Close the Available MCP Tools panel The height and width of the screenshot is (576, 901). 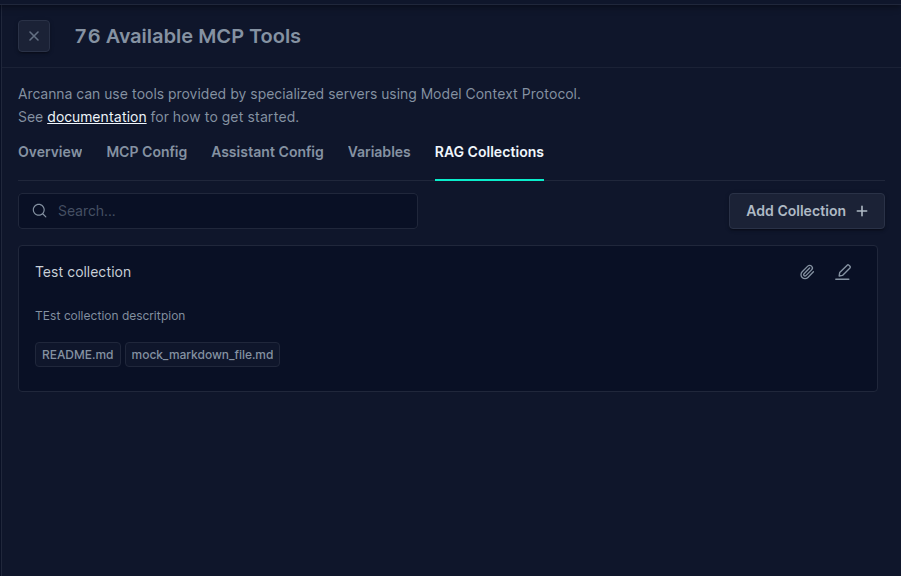34,36
